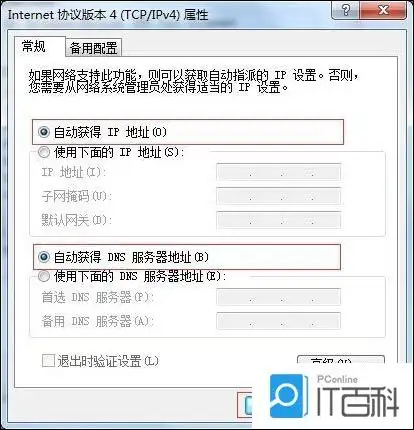414x430 pixels.
Task: Select 自动获得 DNS 服务器地址 radio button
Action: (44, 257)
